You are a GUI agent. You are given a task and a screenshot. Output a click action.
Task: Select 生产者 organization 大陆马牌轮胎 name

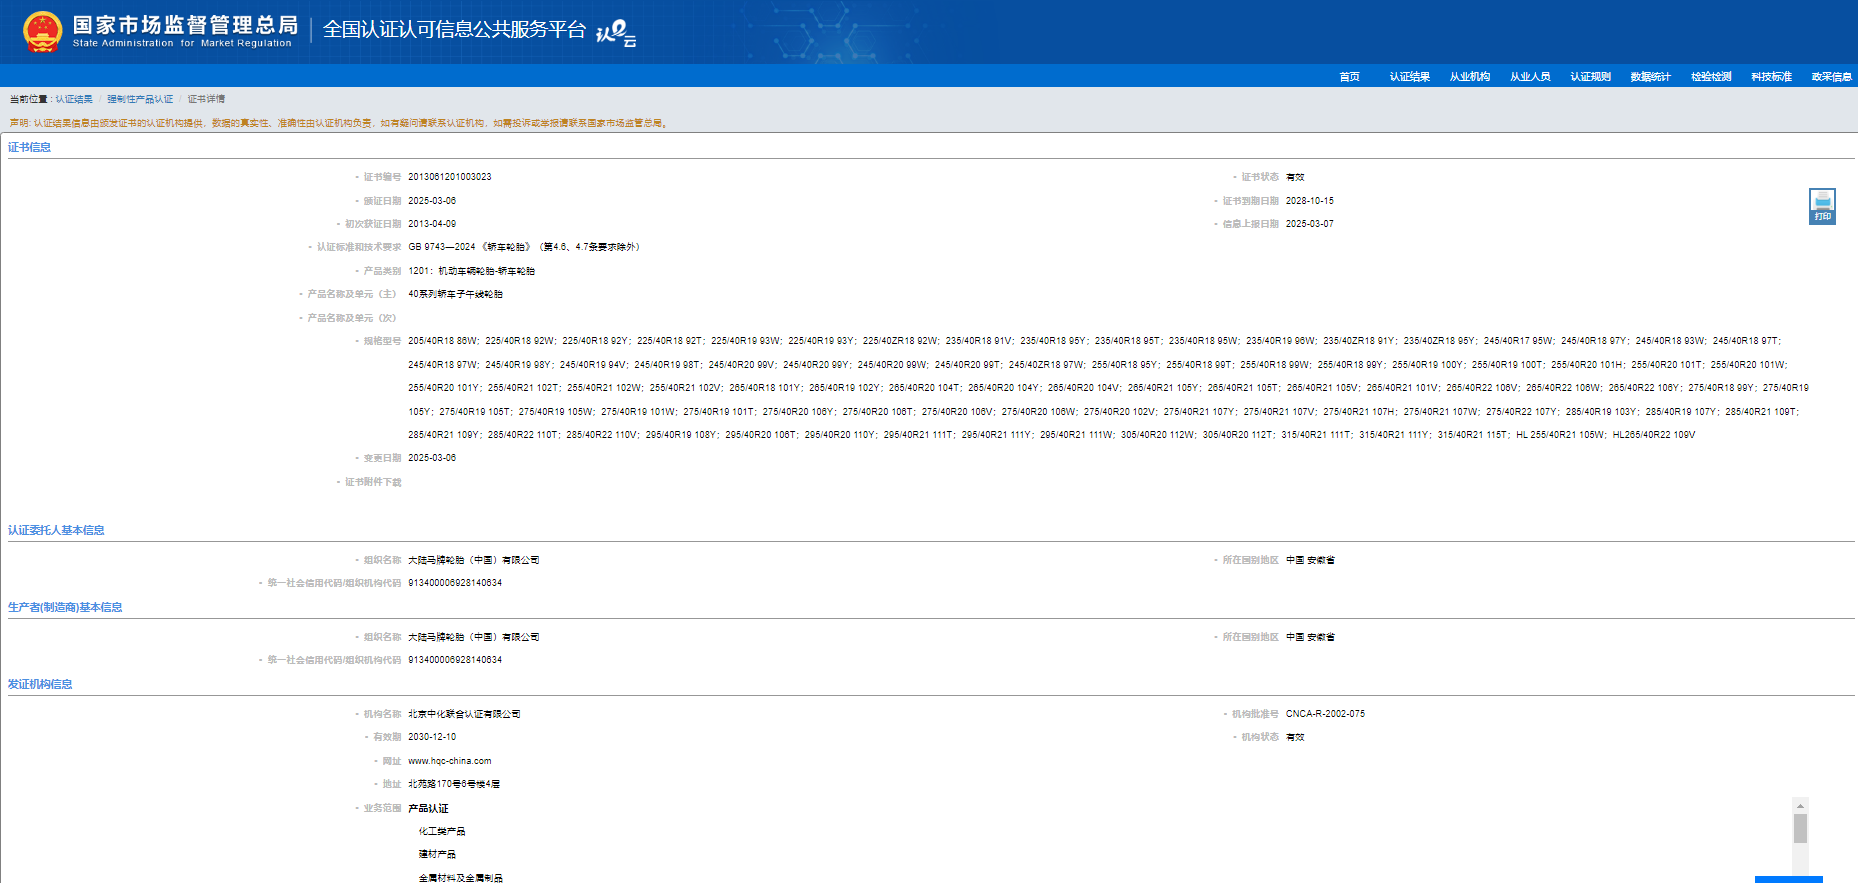[x=474, y=637]
